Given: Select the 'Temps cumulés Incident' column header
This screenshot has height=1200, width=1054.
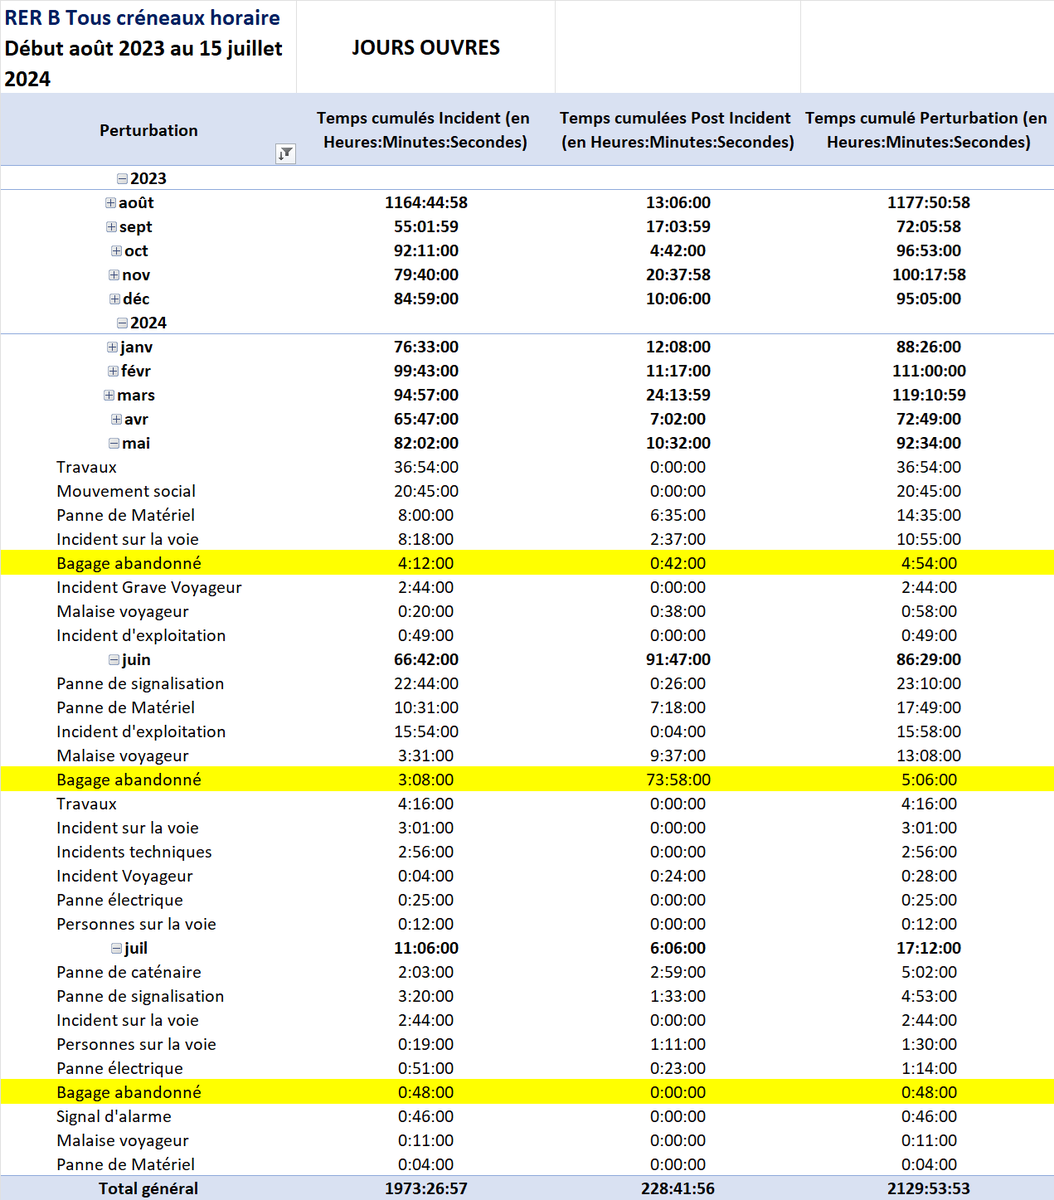Looking at the screenshot, I should 425,130.
